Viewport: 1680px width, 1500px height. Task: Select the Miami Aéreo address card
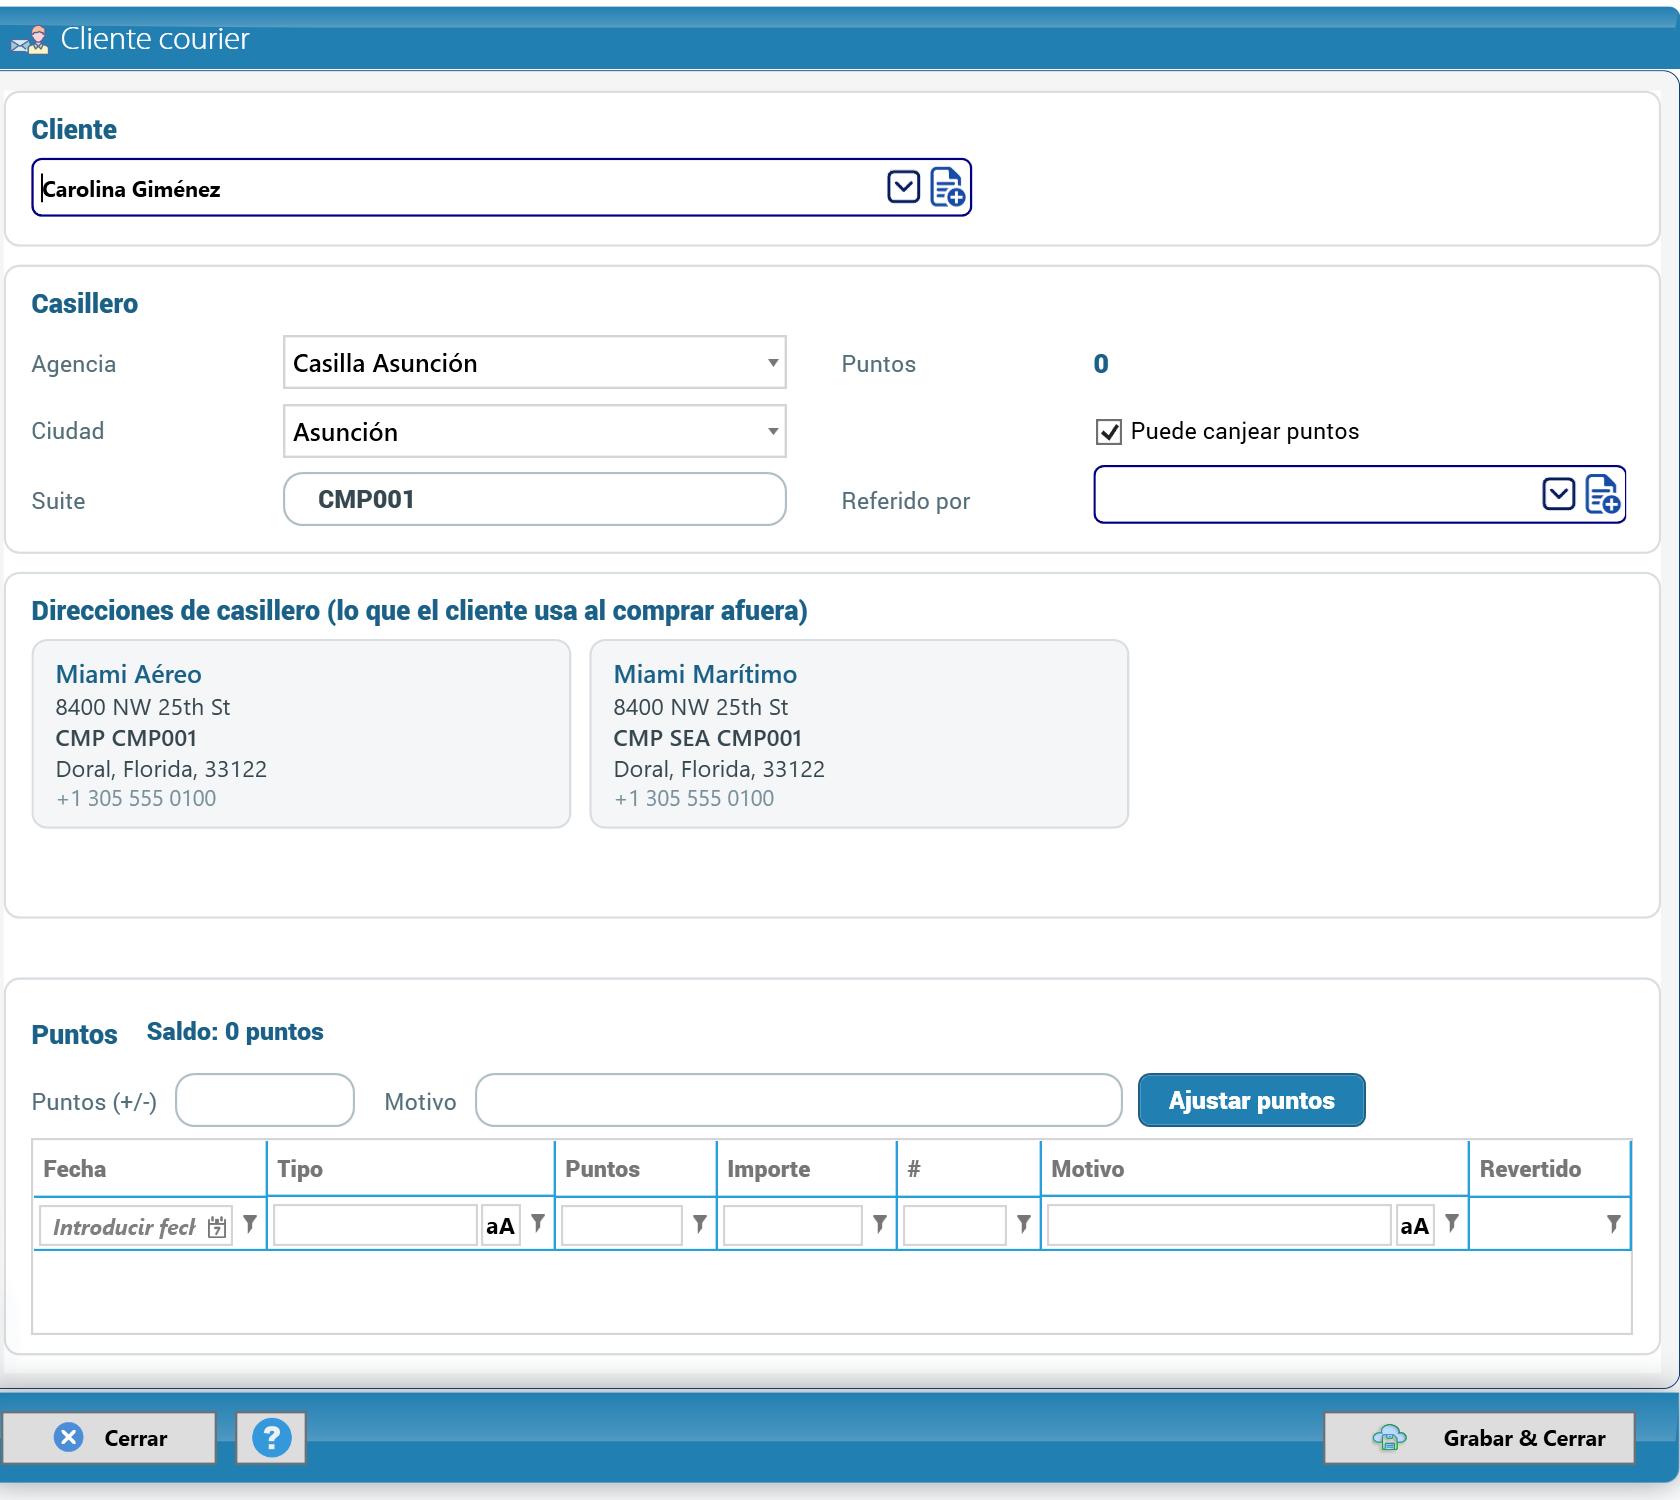301,734
